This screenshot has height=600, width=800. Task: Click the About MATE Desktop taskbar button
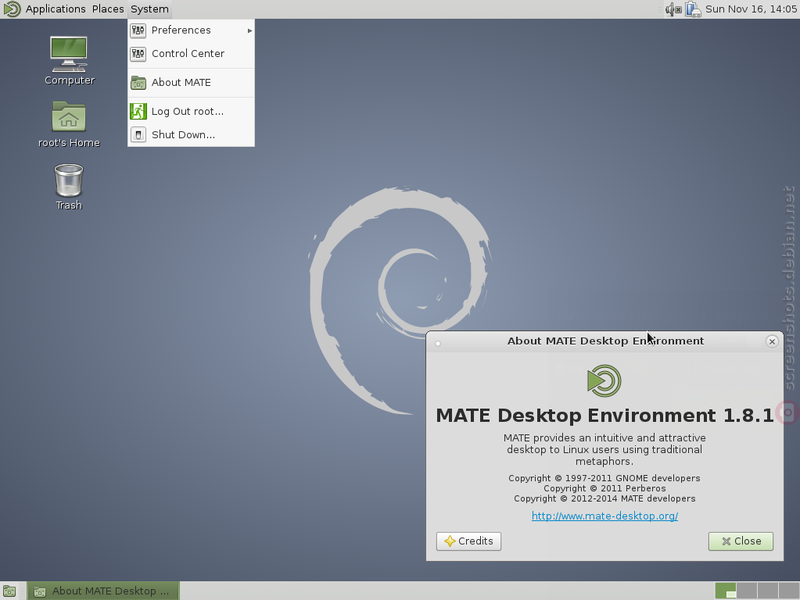pyautogui.click(x=104, y=591)
